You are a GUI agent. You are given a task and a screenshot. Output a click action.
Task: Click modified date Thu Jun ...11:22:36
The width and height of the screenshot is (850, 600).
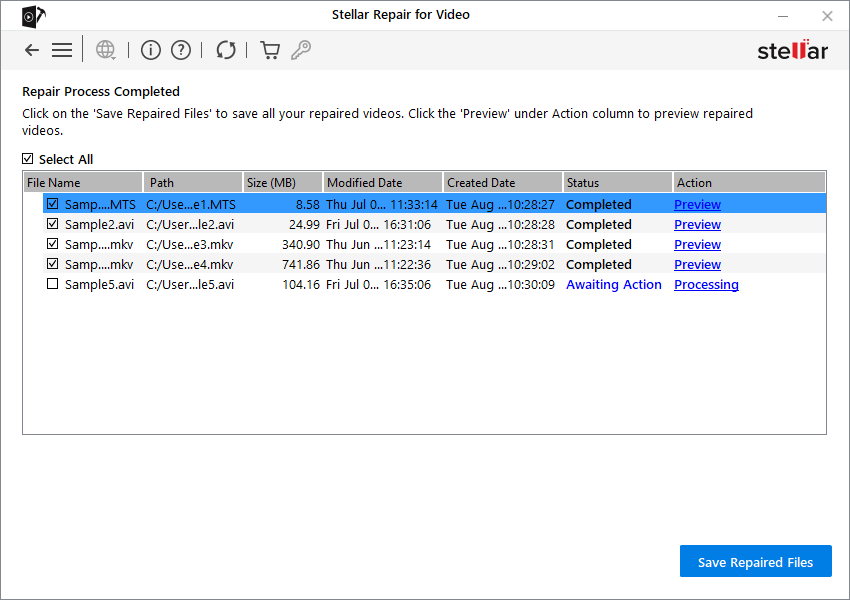pyautogui.click(x=378, y=264)
